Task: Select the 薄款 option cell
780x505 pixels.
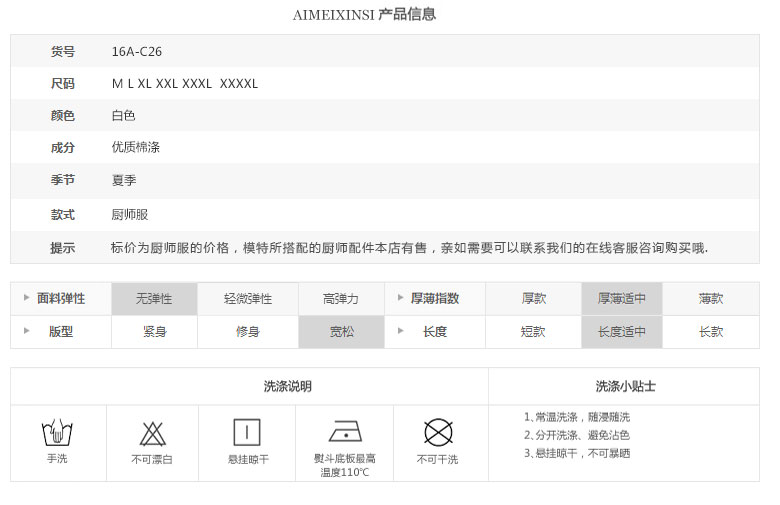Action: (x=711, y=299)
